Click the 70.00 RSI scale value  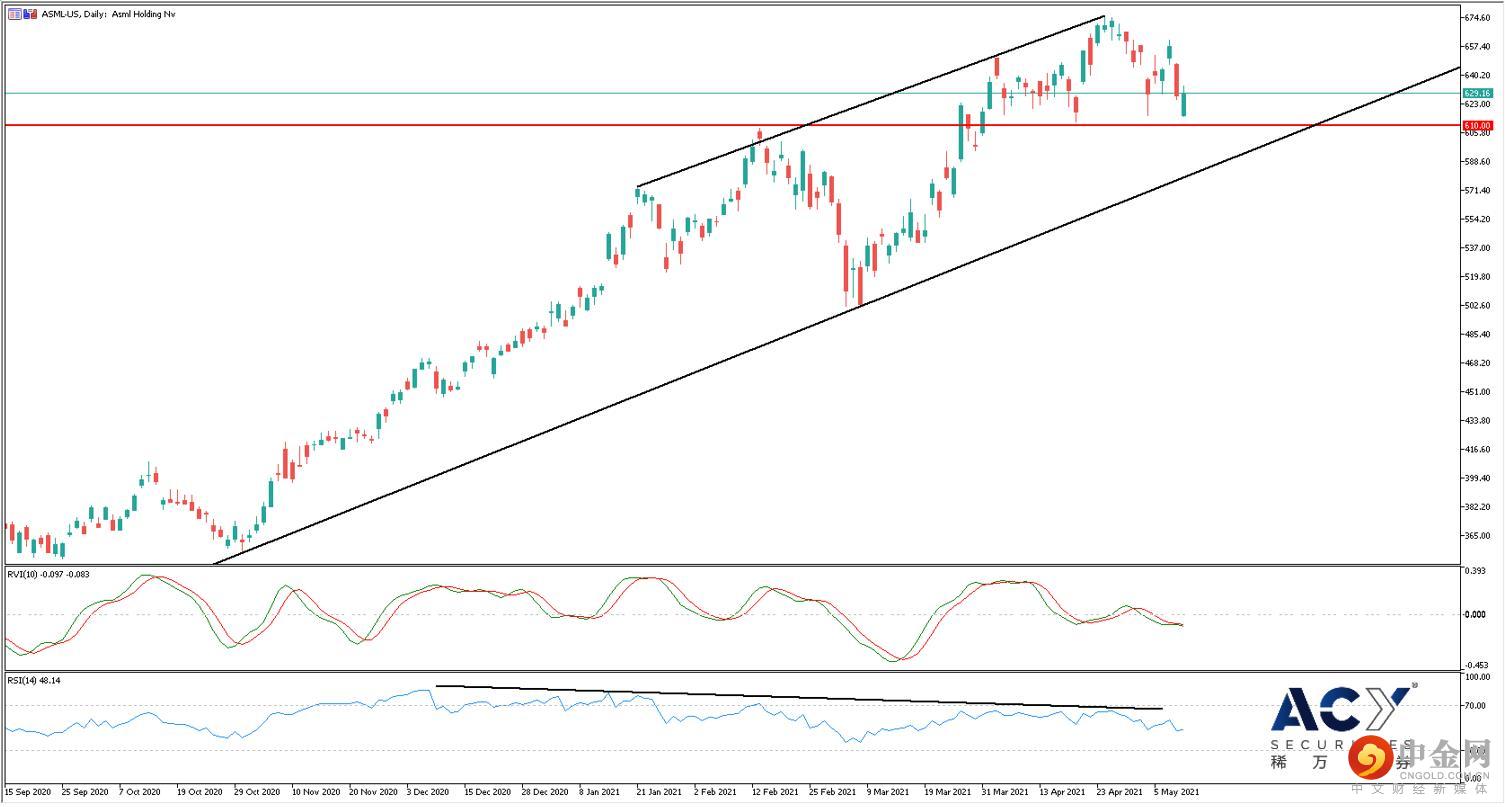pos(1475,706)
